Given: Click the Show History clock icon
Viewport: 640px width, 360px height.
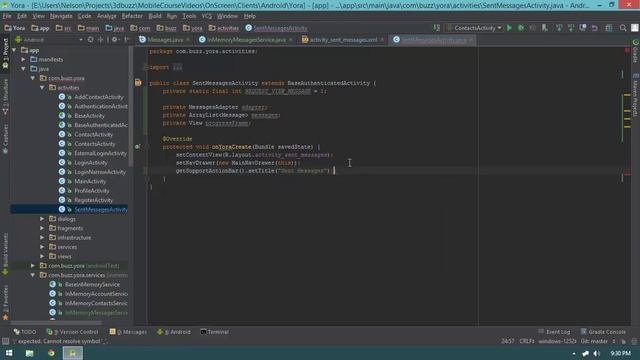Looking at the screenshot, I should tap(583, 28).
